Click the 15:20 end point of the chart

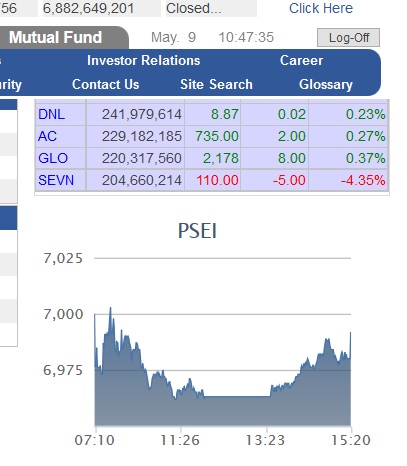tap(351, 440)
